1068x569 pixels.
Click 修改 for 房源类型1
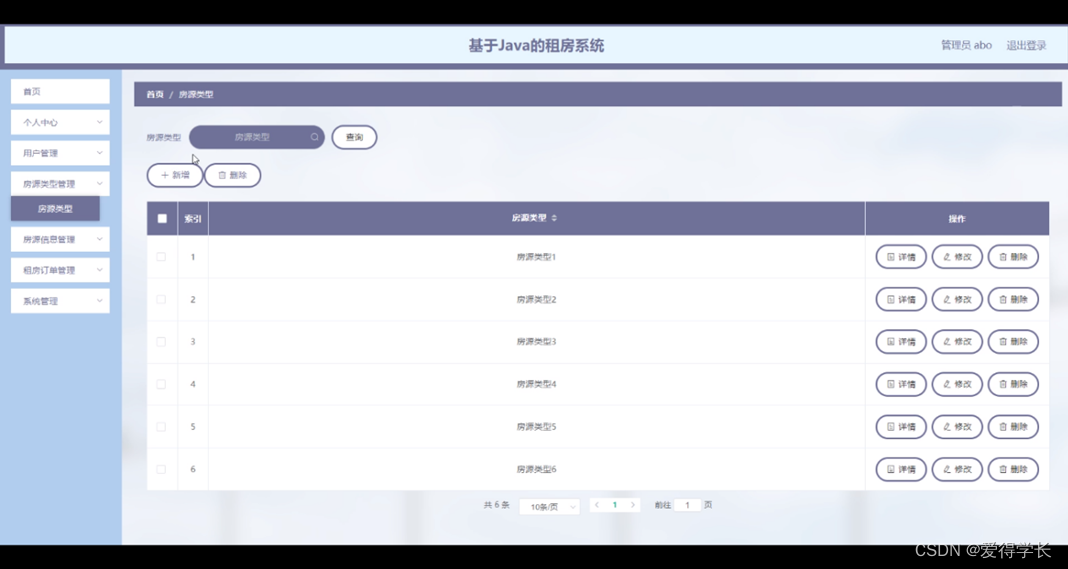click(x=957, y=257)
